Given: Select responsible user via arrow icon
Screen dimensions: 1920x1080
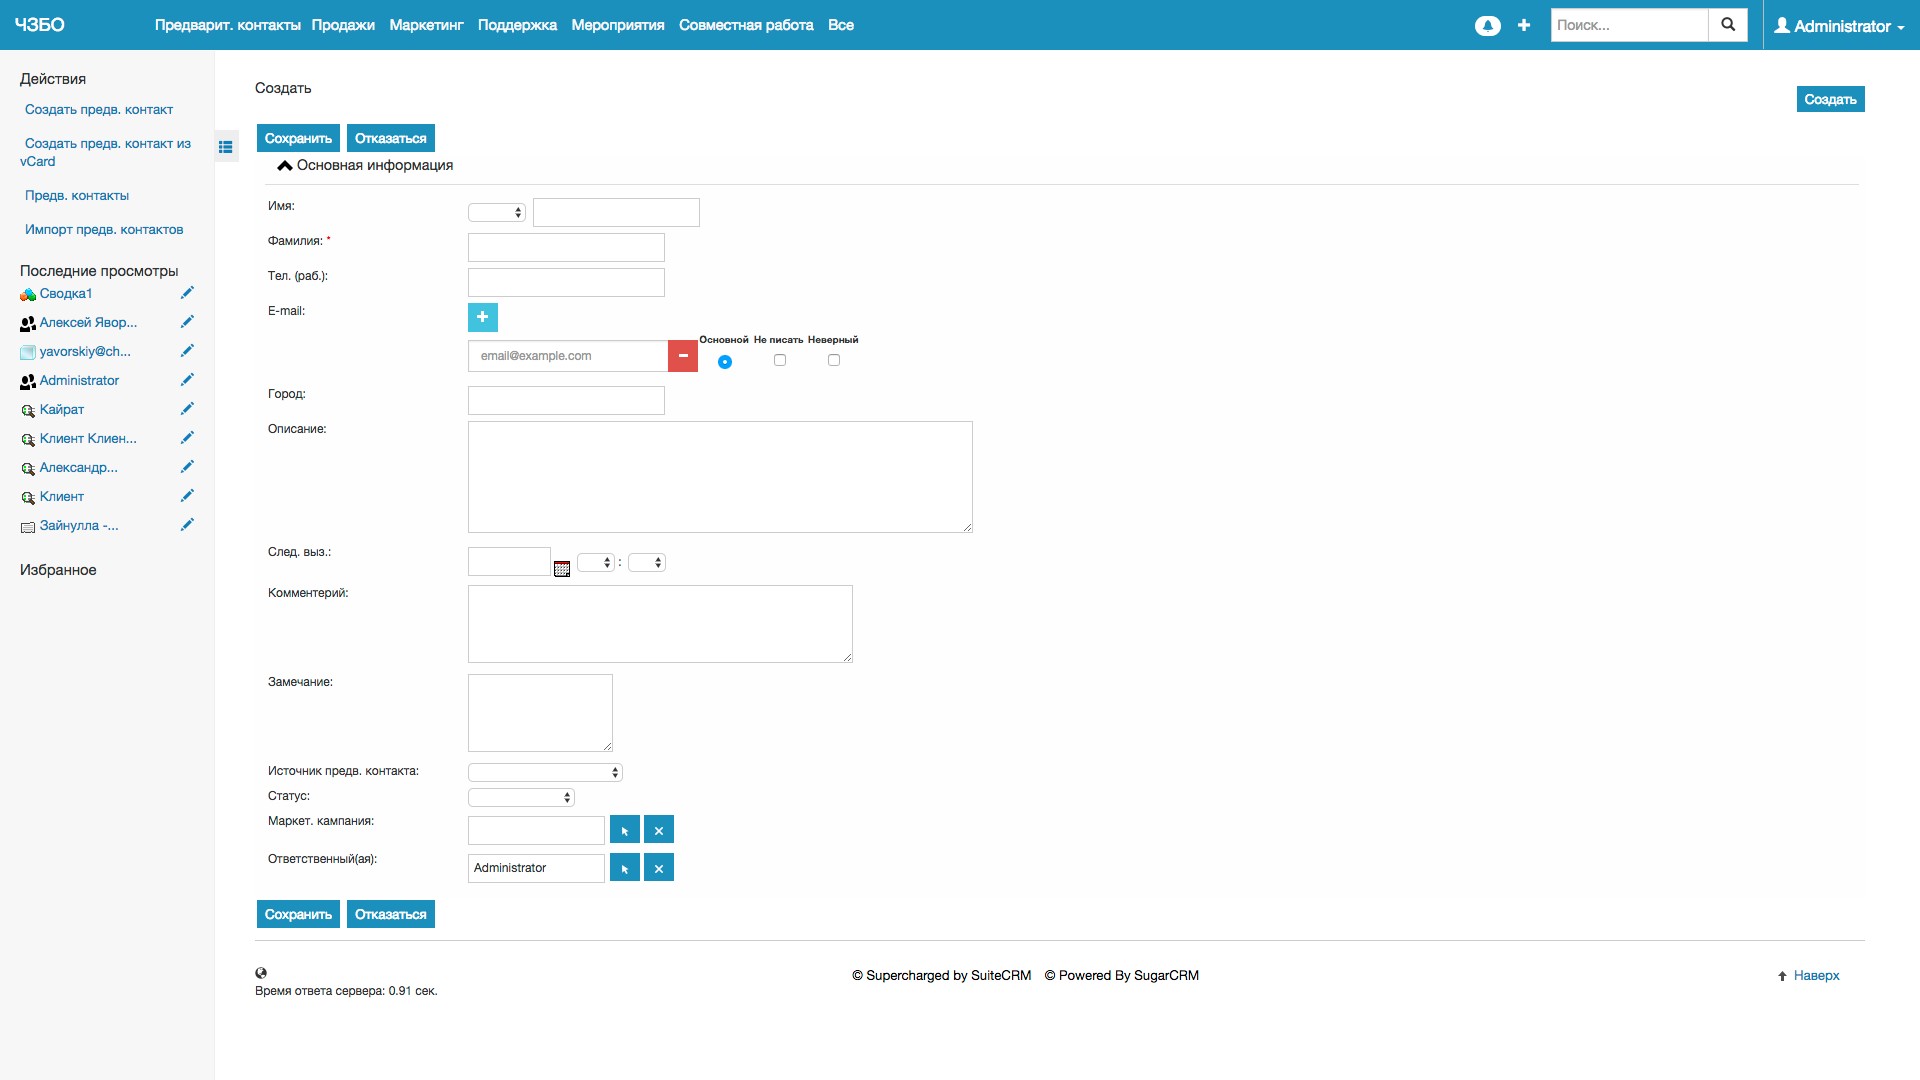Looking at the screenshot, I should 624,868.
